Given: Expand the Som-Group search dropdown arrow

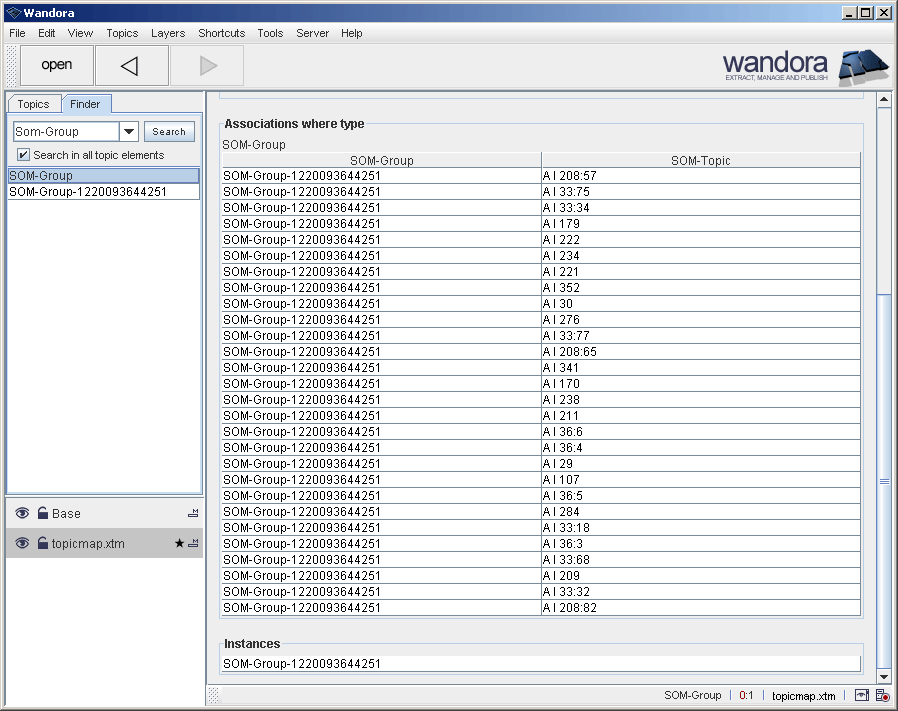Looking at the screenshot, I should 129,132.
